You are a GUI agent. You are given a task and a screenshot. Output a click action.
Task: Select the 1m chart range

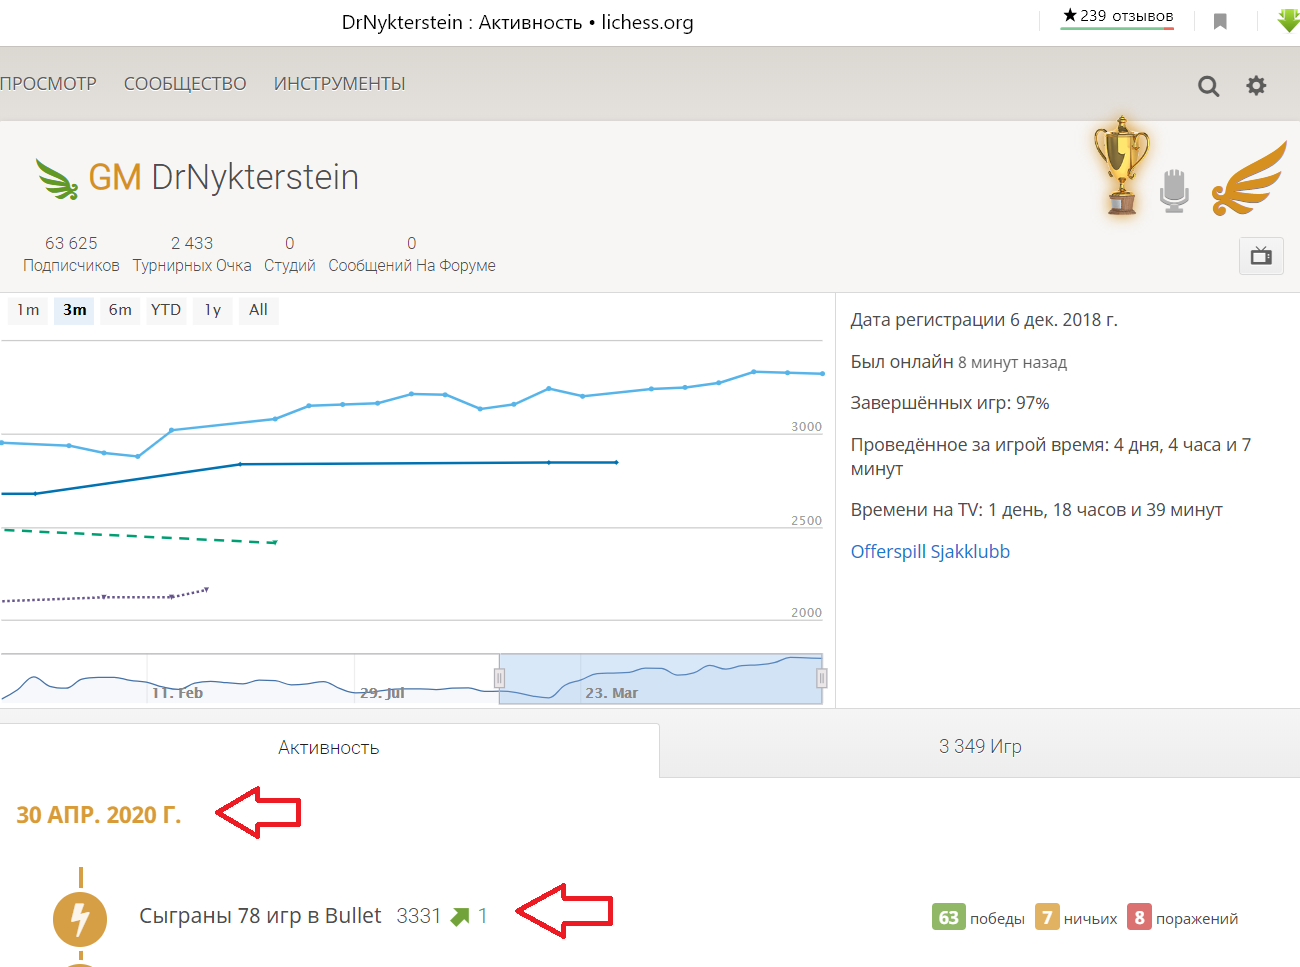(x=28, y=310)
